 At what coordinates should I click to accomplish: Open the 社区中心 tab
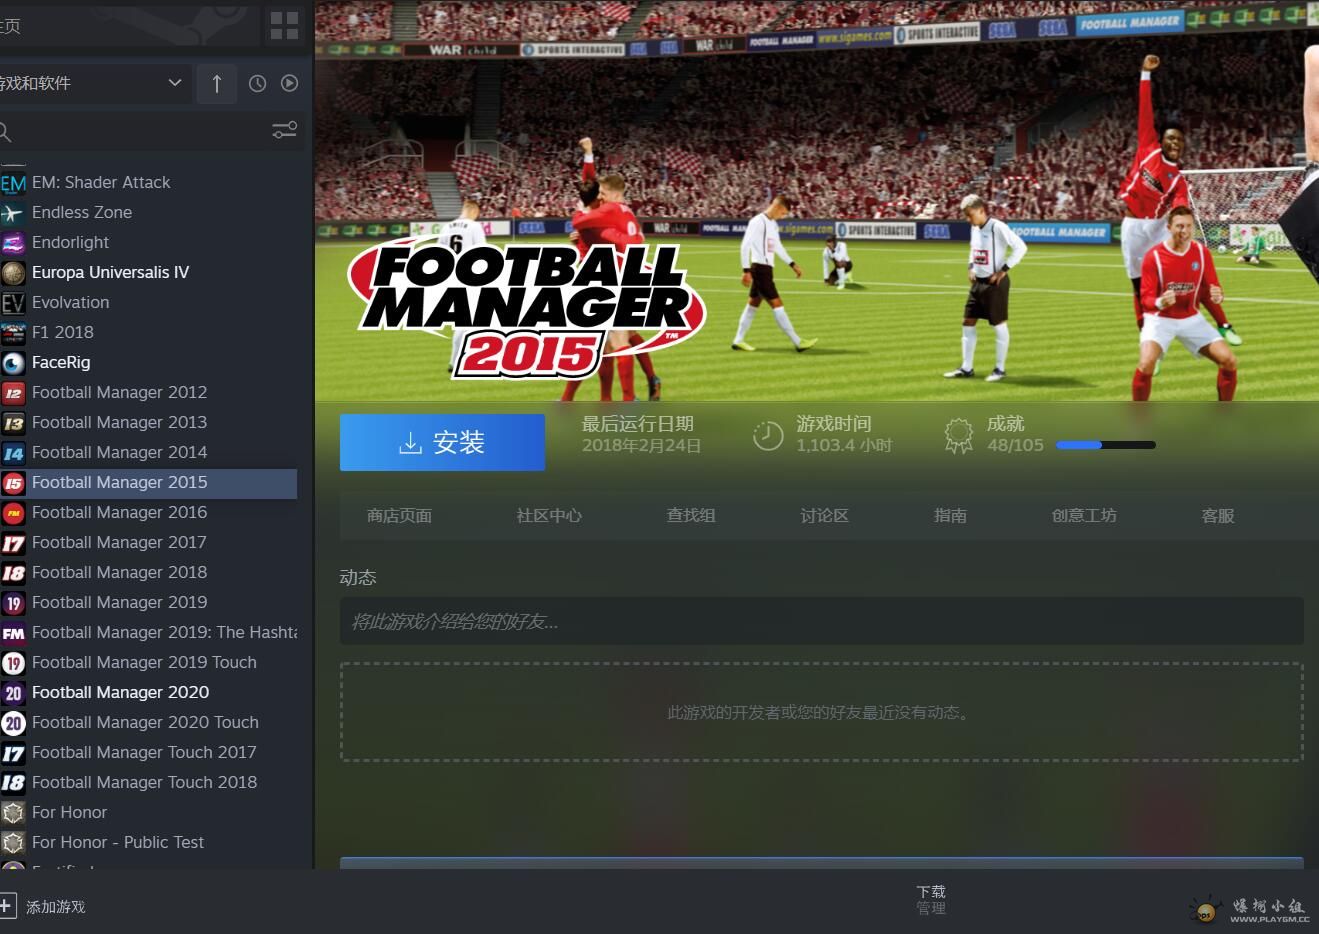tap(549, 516)
